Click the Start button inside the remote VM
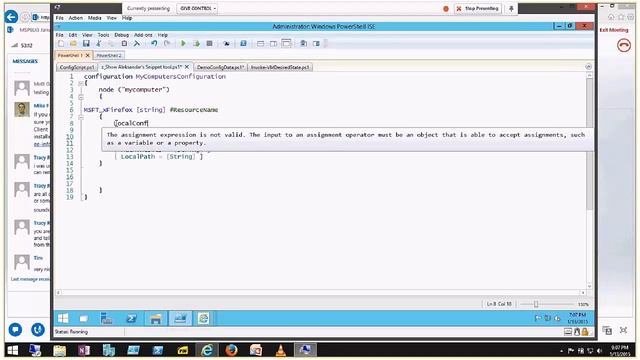The width and height of the screenshot is (640, 360). coord(63,318)
